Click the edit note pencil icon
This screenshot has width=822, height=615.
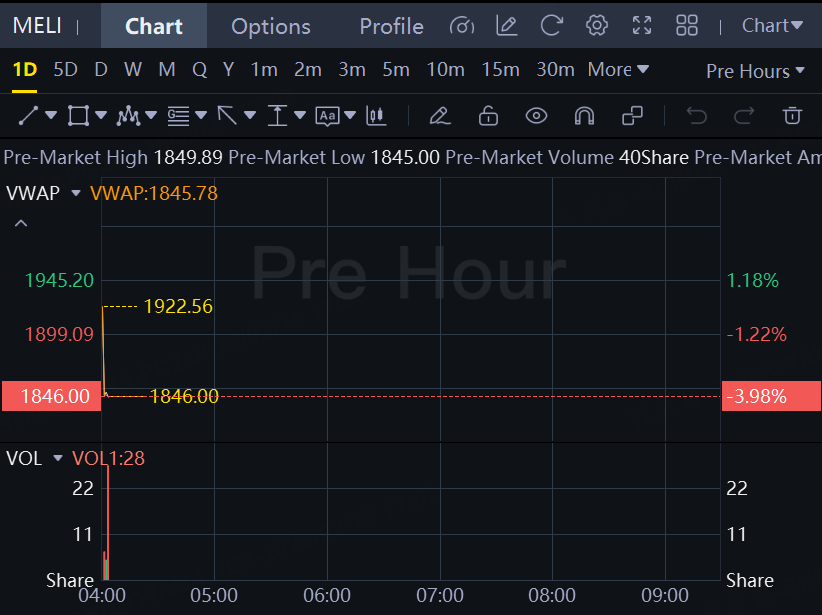click(x=507, y=26)
